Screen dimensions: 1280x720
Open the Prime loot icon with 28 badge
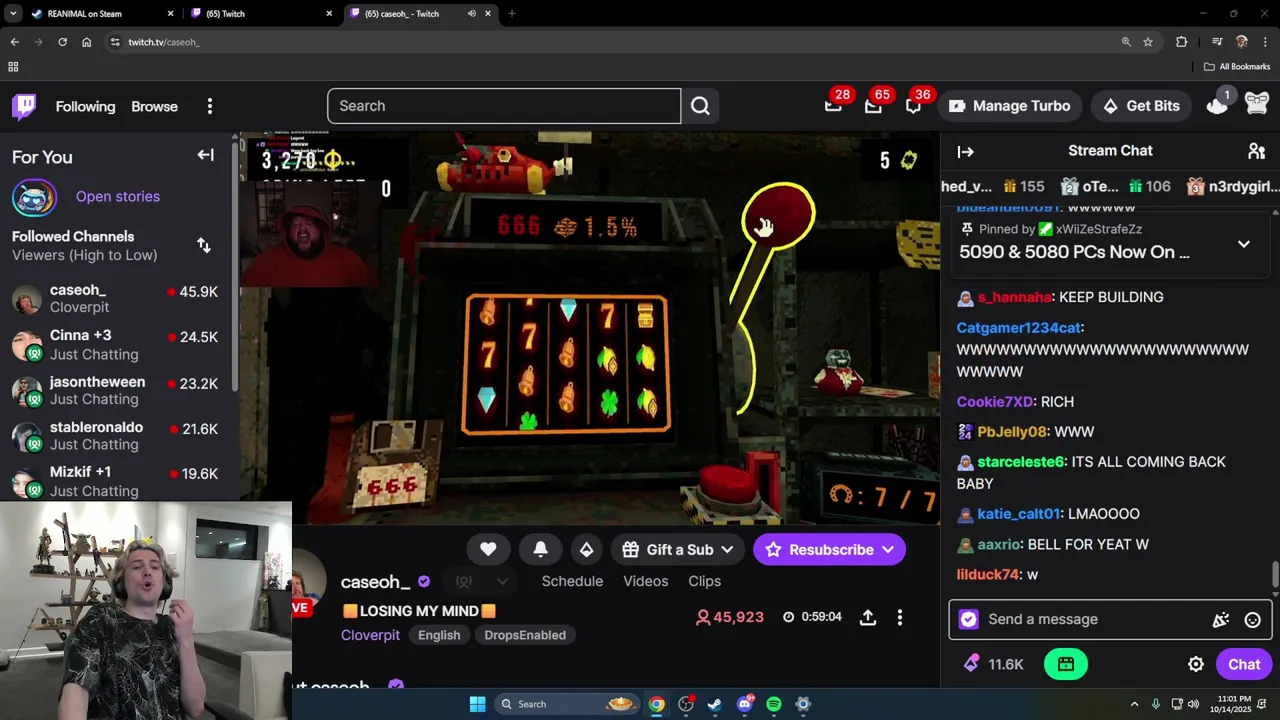coord(833,106)
